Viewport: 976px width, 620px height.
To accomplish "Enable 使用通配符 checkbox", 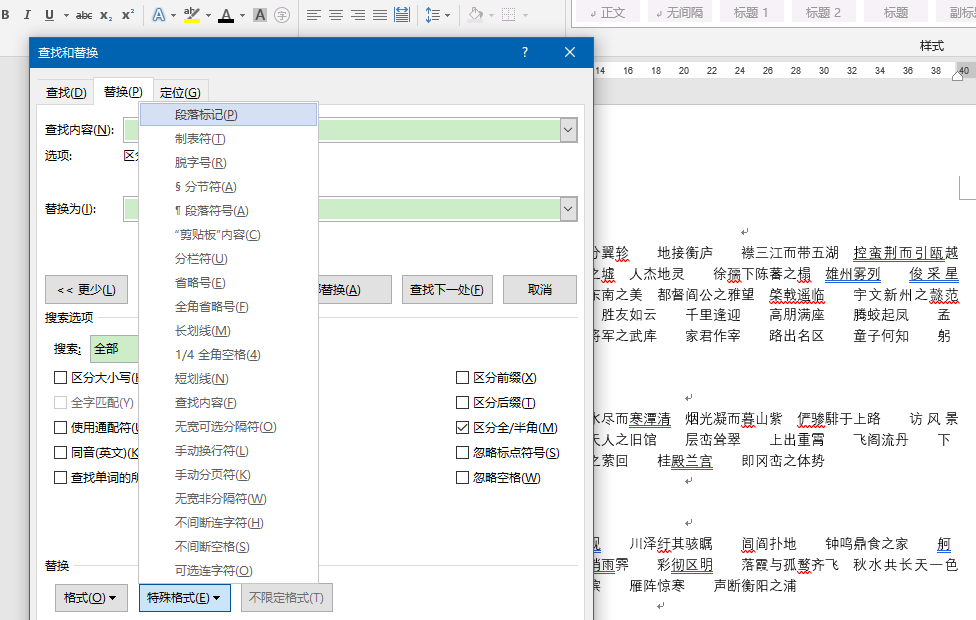I will (x=60, y=427).
